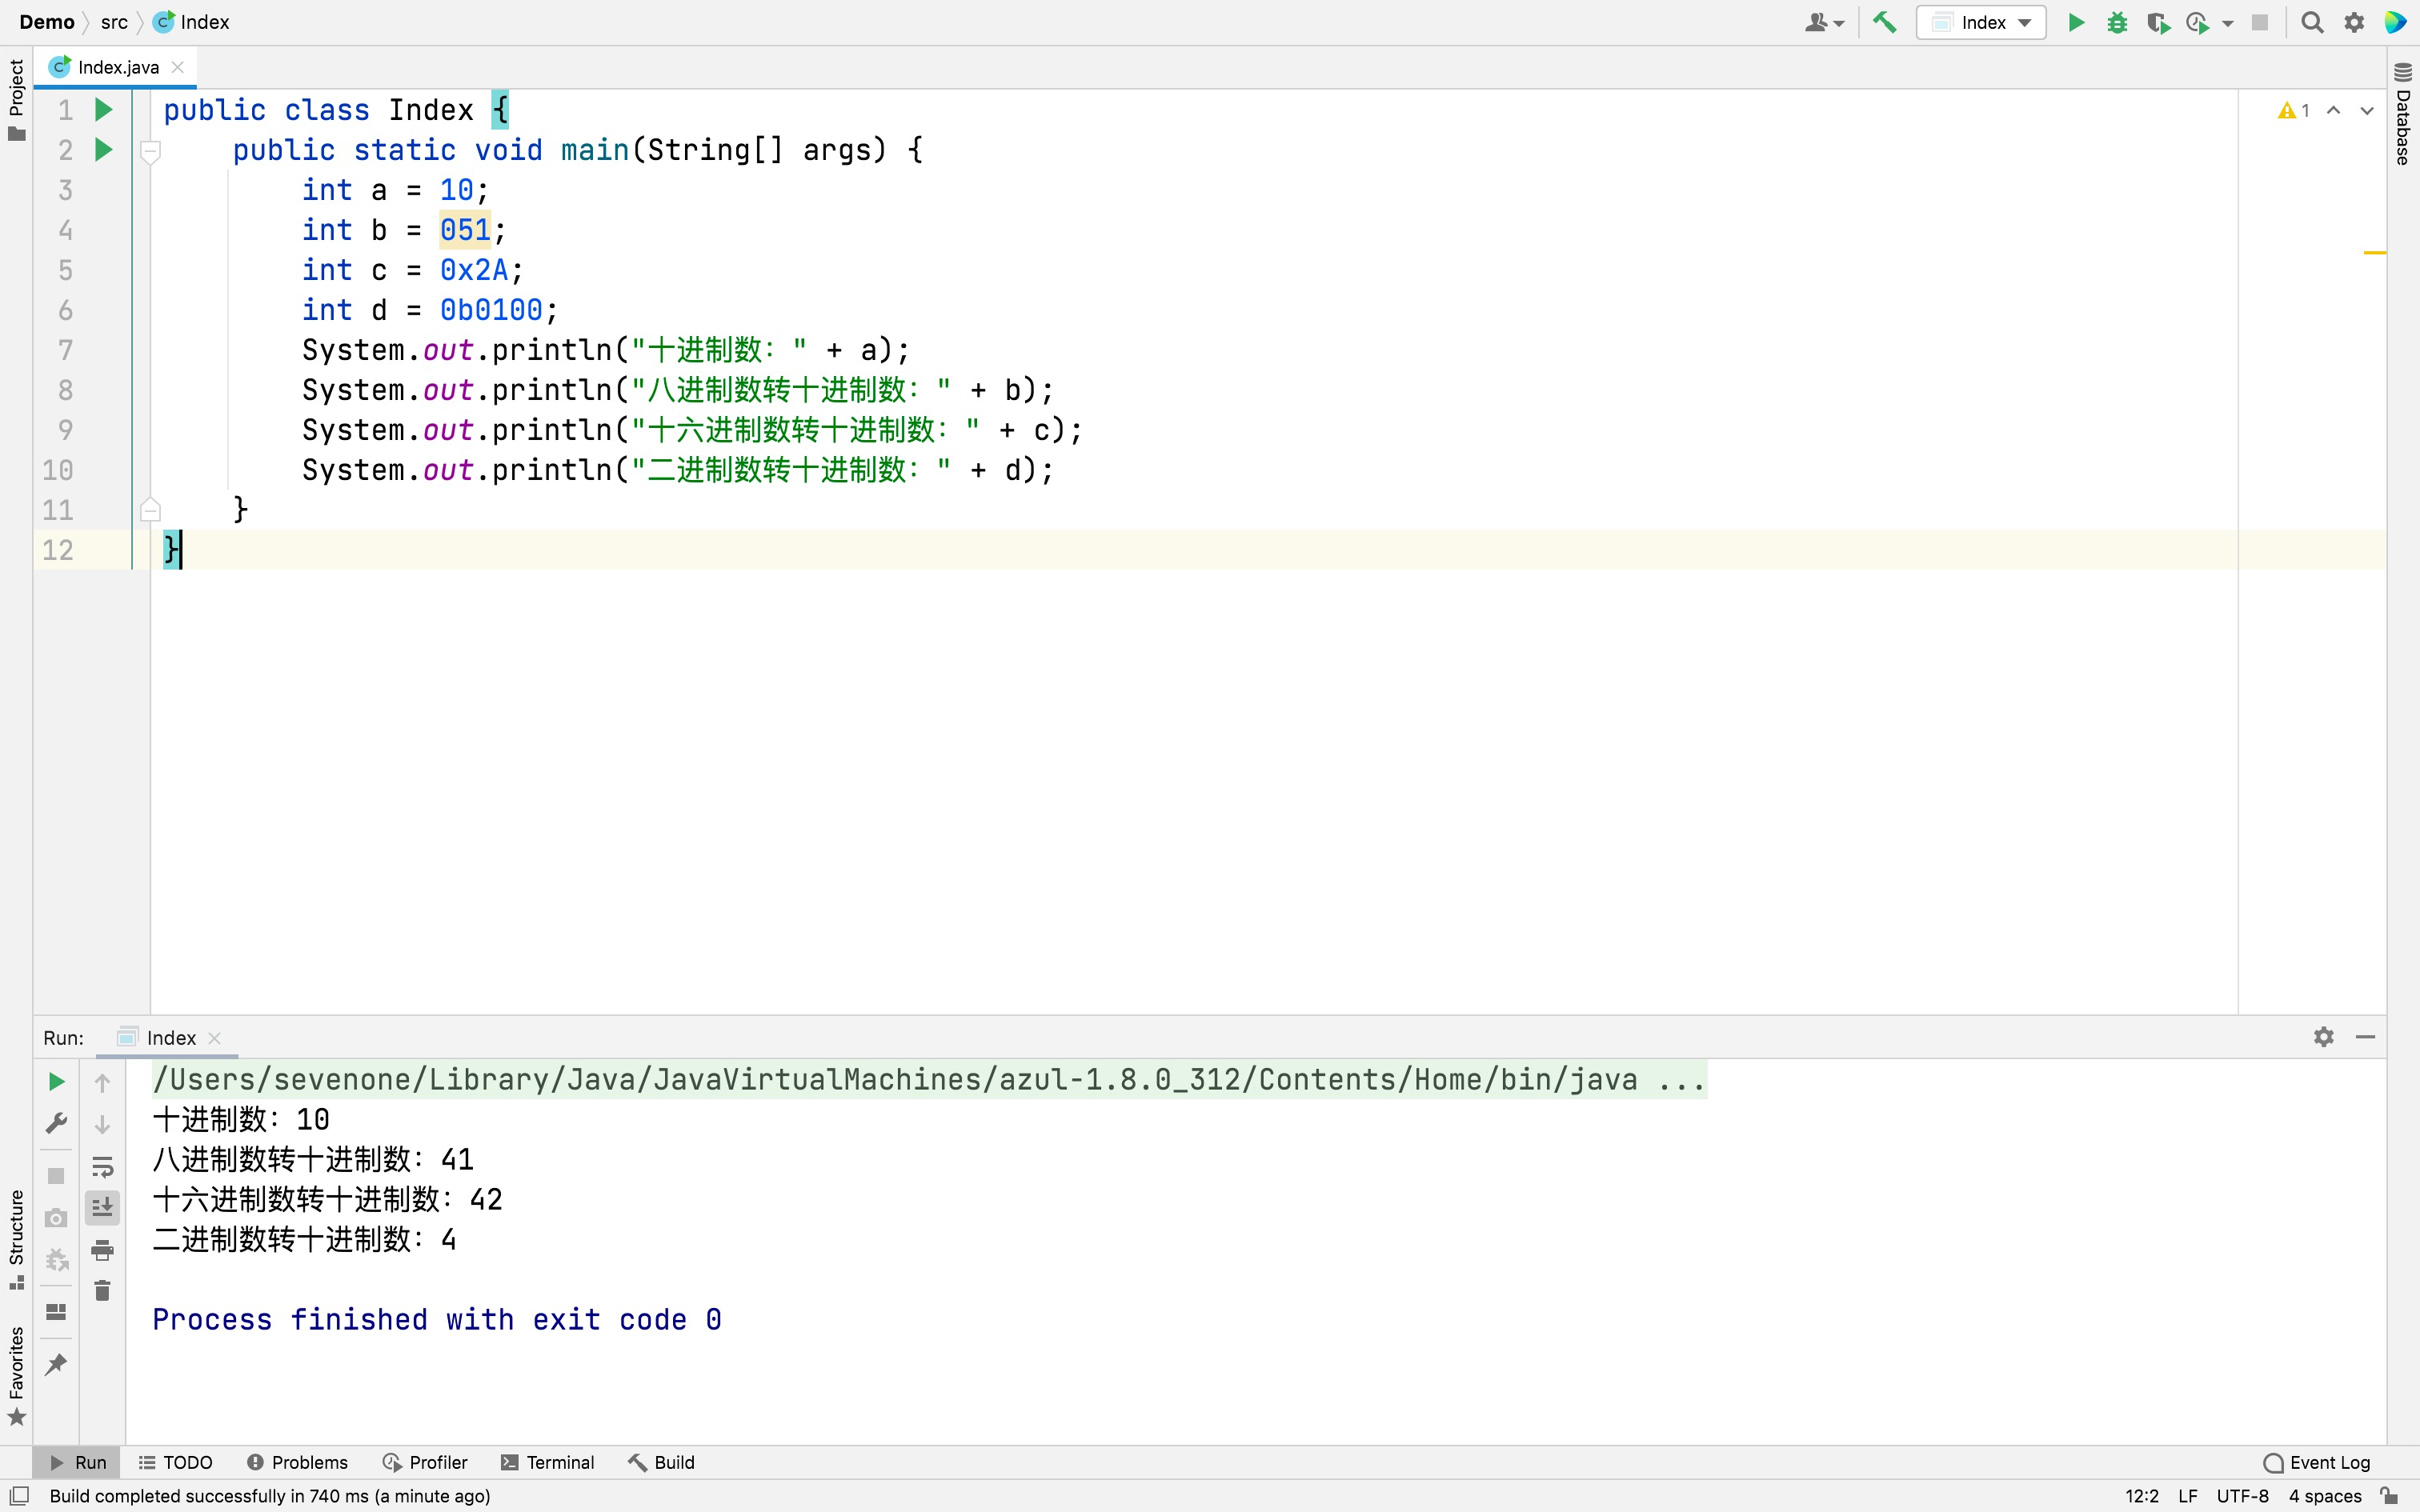2420x1512 pixels.
Task: Click the src breadcrumb
Action: [x=114, y=22]
